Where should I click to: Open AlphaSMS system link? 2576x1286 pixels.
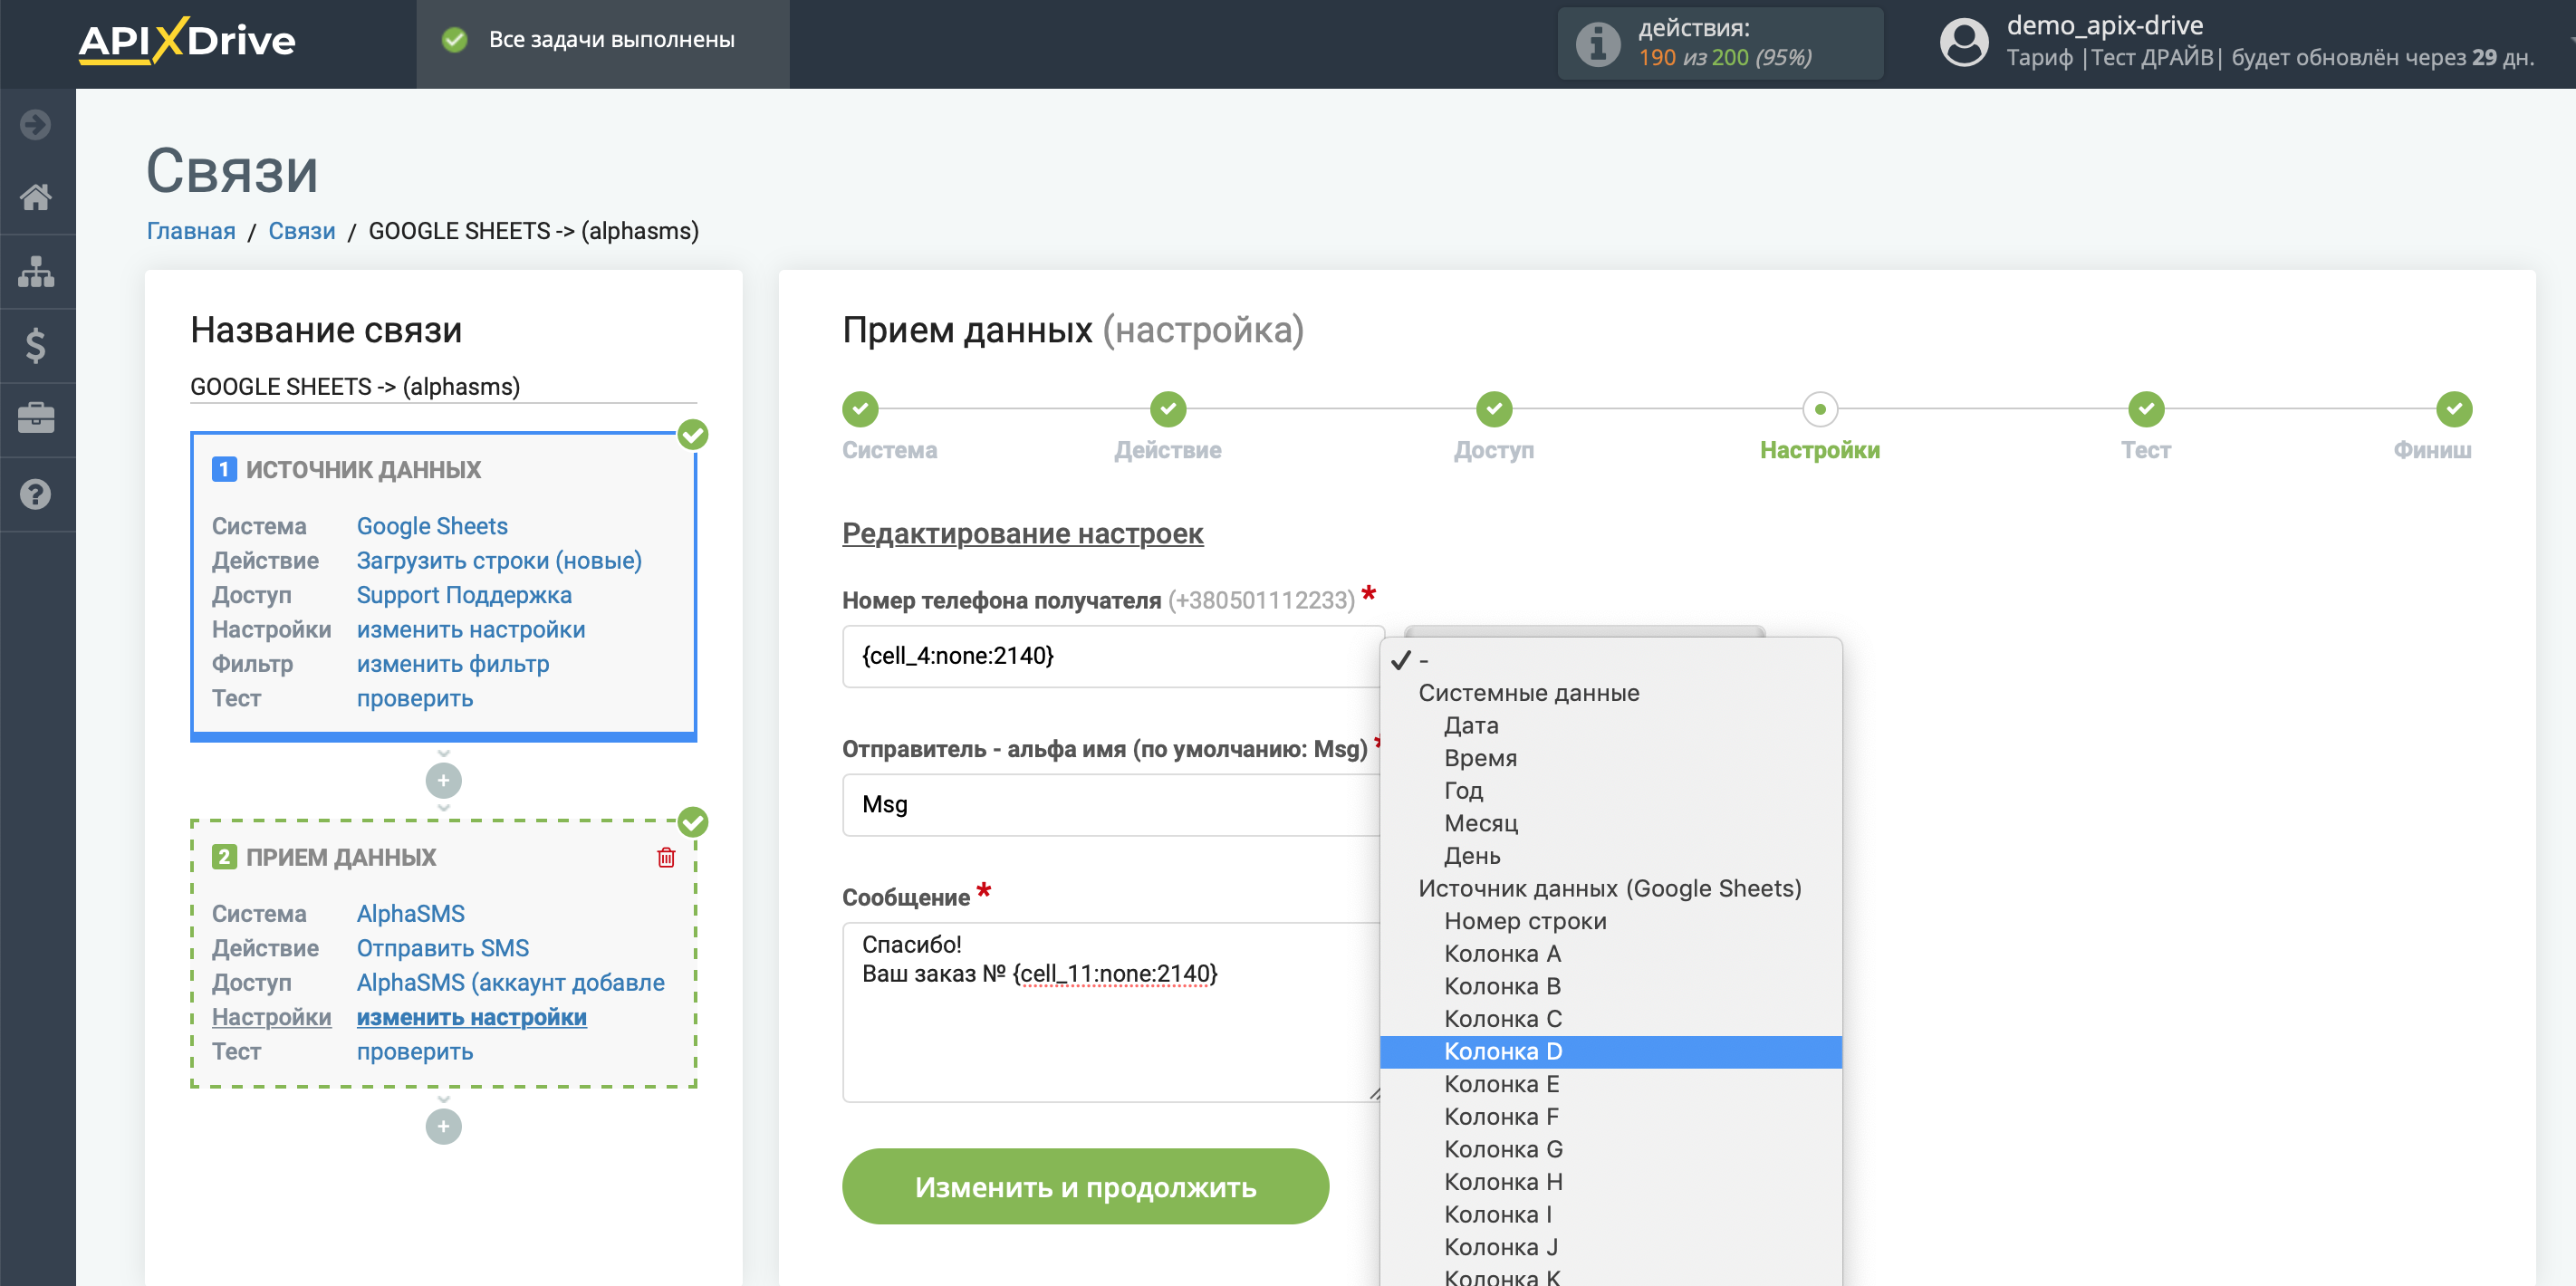click(411, 914)
